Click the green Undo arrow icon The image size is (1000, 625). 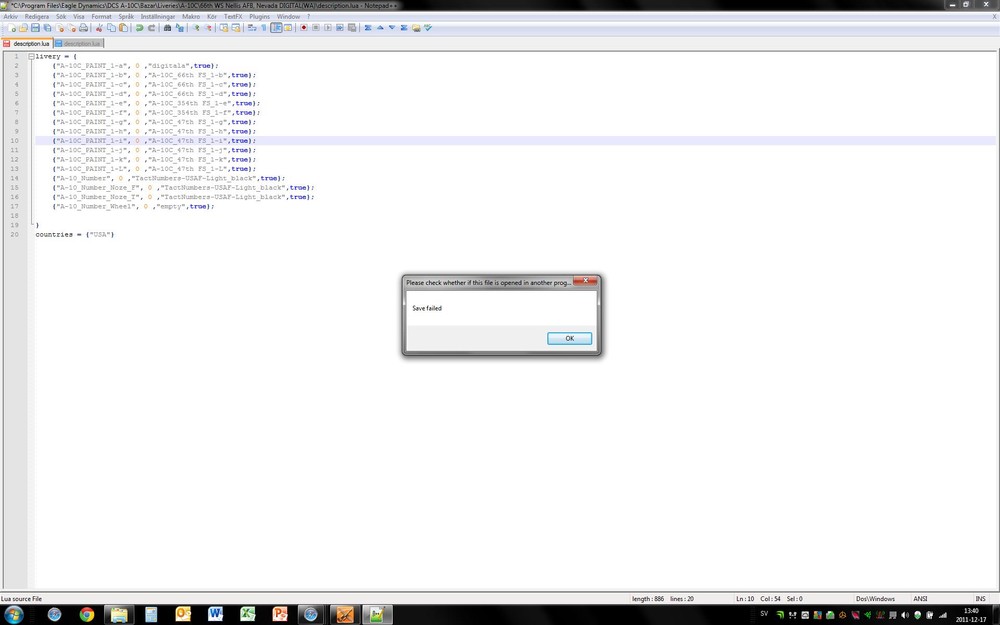tap(139, 28)
